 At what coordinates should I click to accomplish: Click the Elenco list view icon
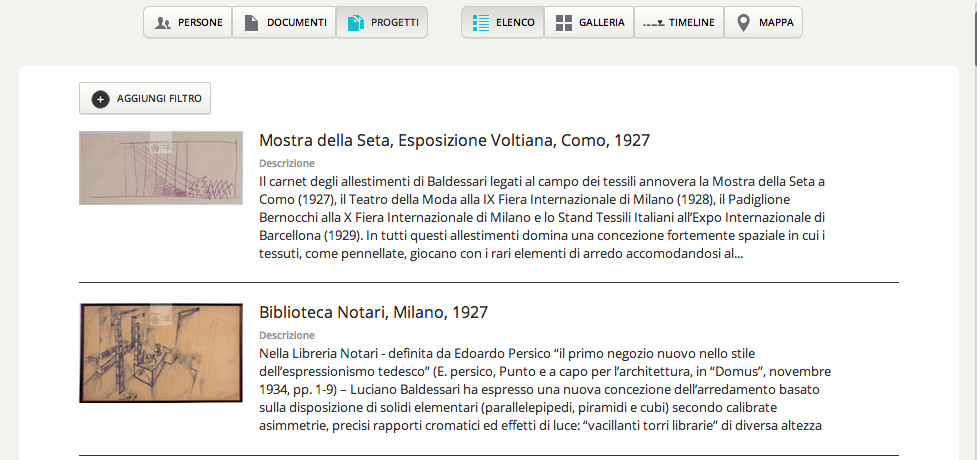tap(480, 22)
